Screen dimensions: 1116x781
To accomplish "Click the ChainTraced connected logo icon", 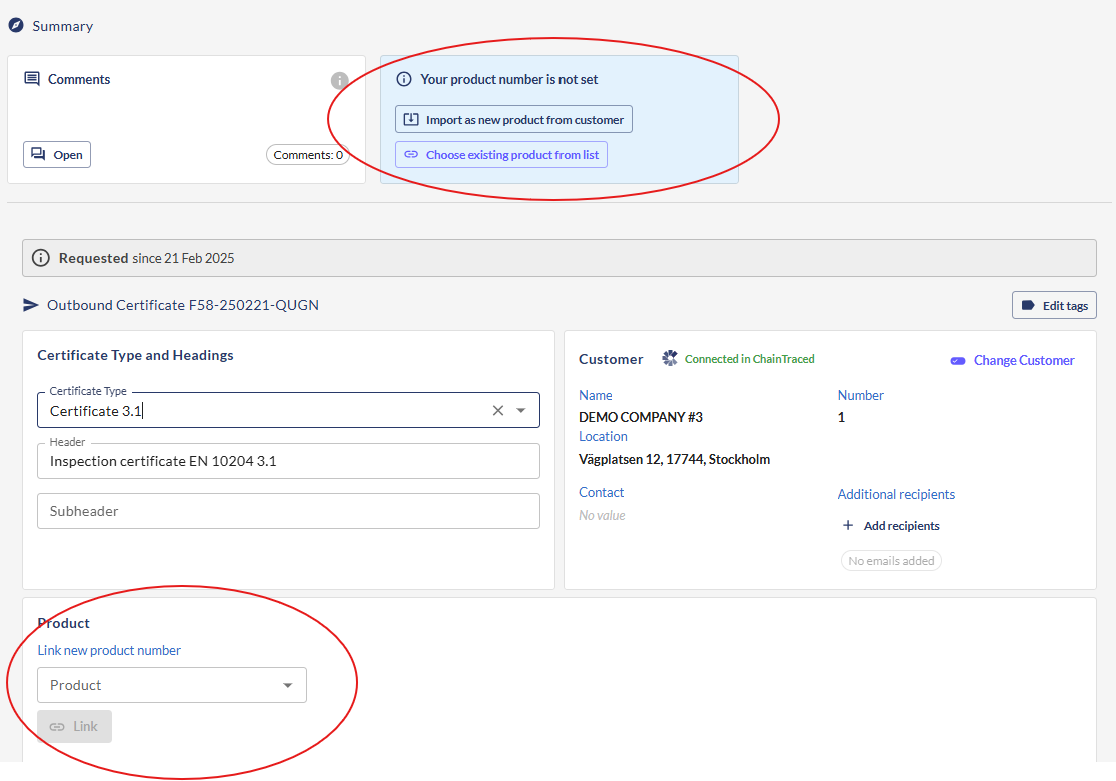I will [670, 358].
